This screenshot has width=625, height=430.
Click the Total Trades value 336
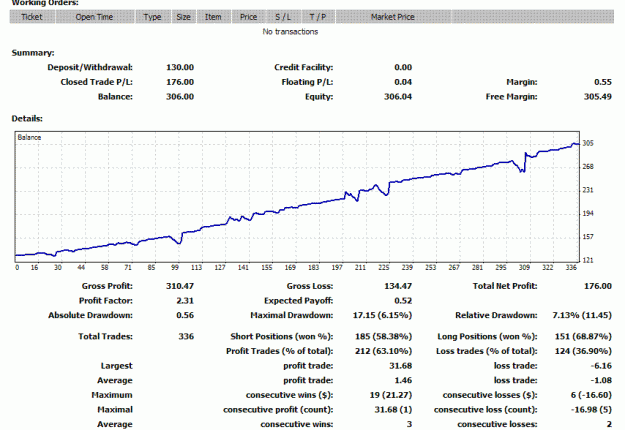pyautogui.click(x=186, y=337)
